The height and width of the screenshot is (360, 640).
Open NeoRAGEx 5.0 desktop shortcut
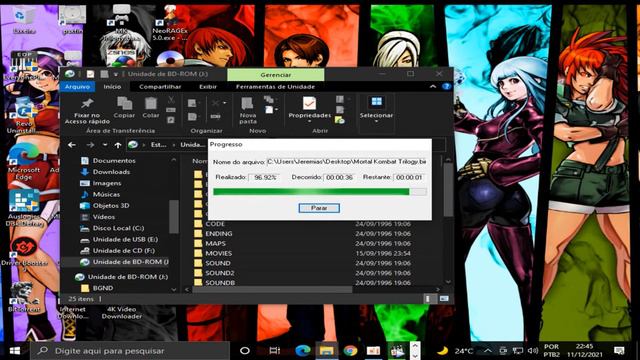pyautogui.click(x=170, y=23)
